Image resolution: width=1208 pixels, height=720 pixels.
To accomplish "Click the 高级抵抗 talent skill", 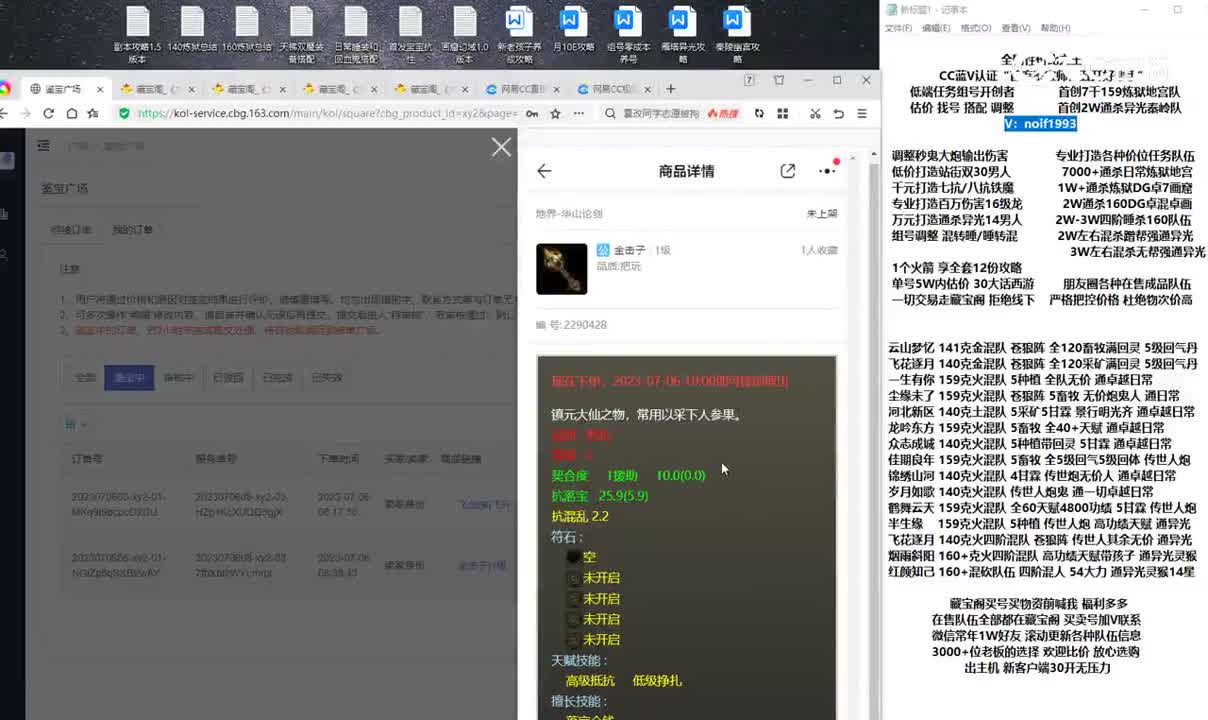I will click(x=590, y=681).
